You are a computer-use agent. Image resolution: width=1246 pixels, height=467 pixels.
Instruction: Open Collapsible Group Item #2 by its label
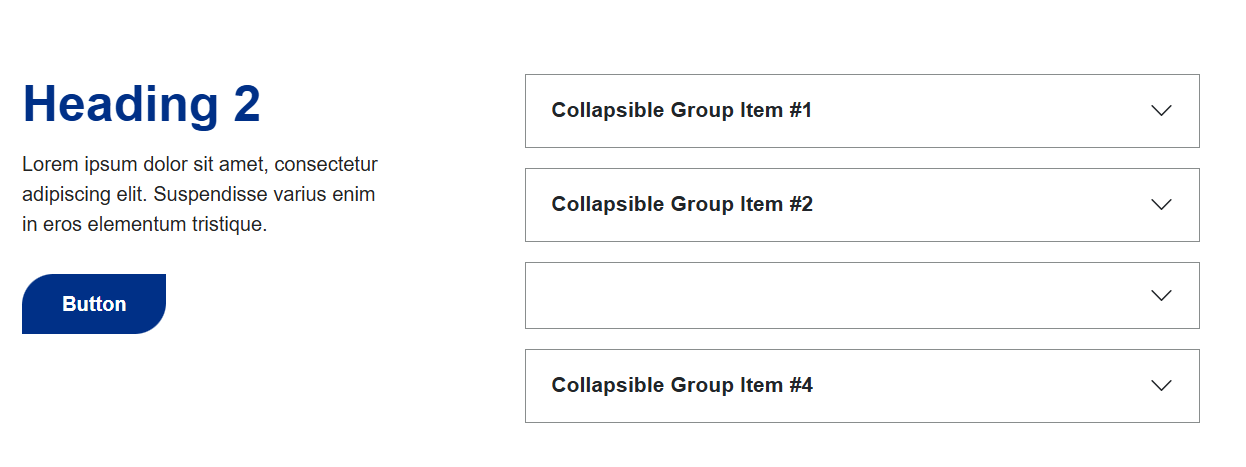click(x=681, y=205)
